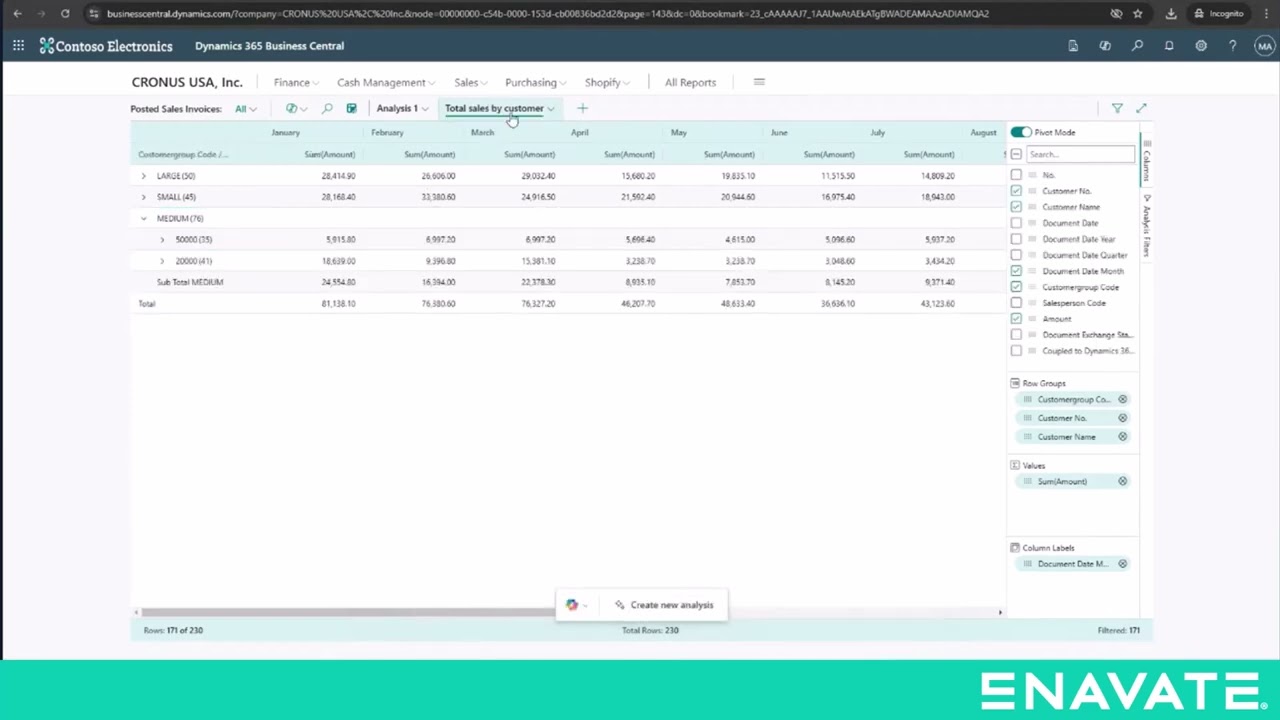Open the browser downloads icon
1280x720 pixels.
(1171, 14)
